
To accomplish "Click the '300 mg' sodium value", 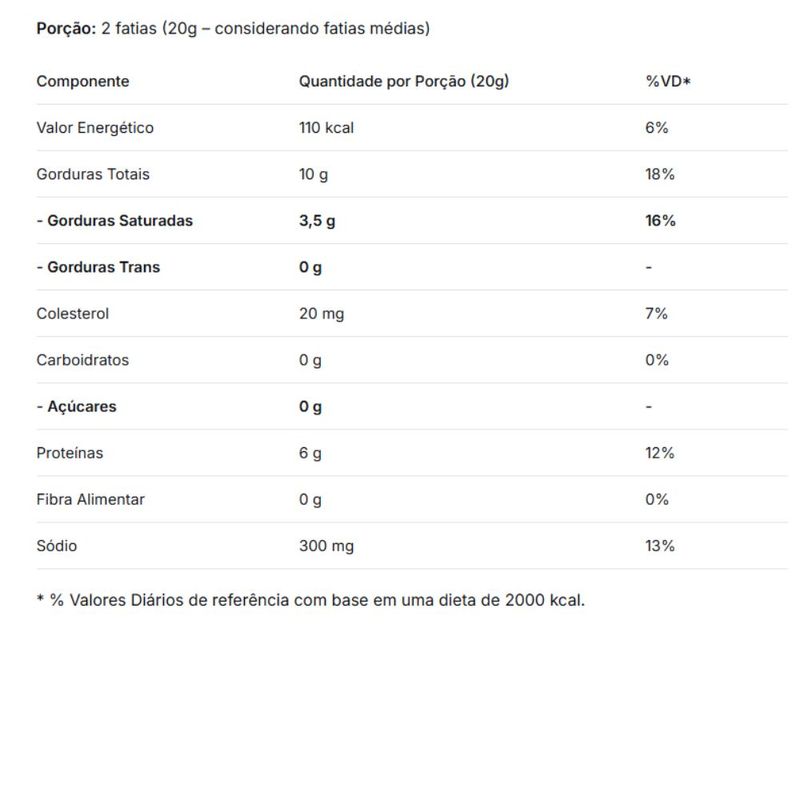I will tap(326, 546).
